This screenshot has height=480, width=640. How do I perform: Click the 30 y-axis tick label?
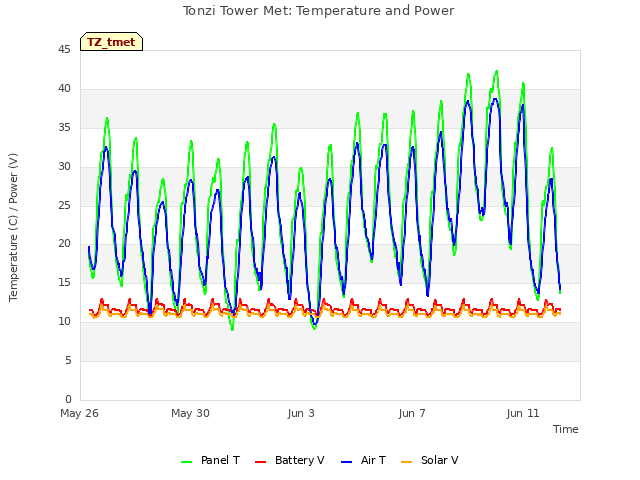coord(64,167)
